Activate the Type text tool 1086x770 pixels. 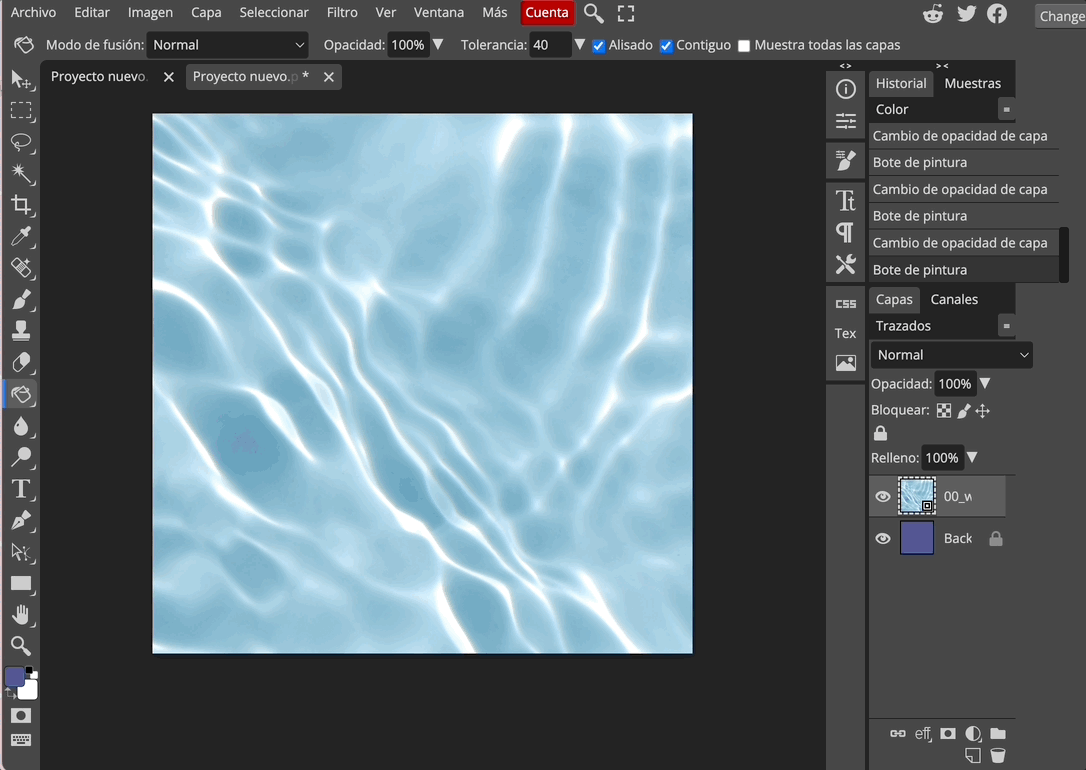click(x=20, y=489)
